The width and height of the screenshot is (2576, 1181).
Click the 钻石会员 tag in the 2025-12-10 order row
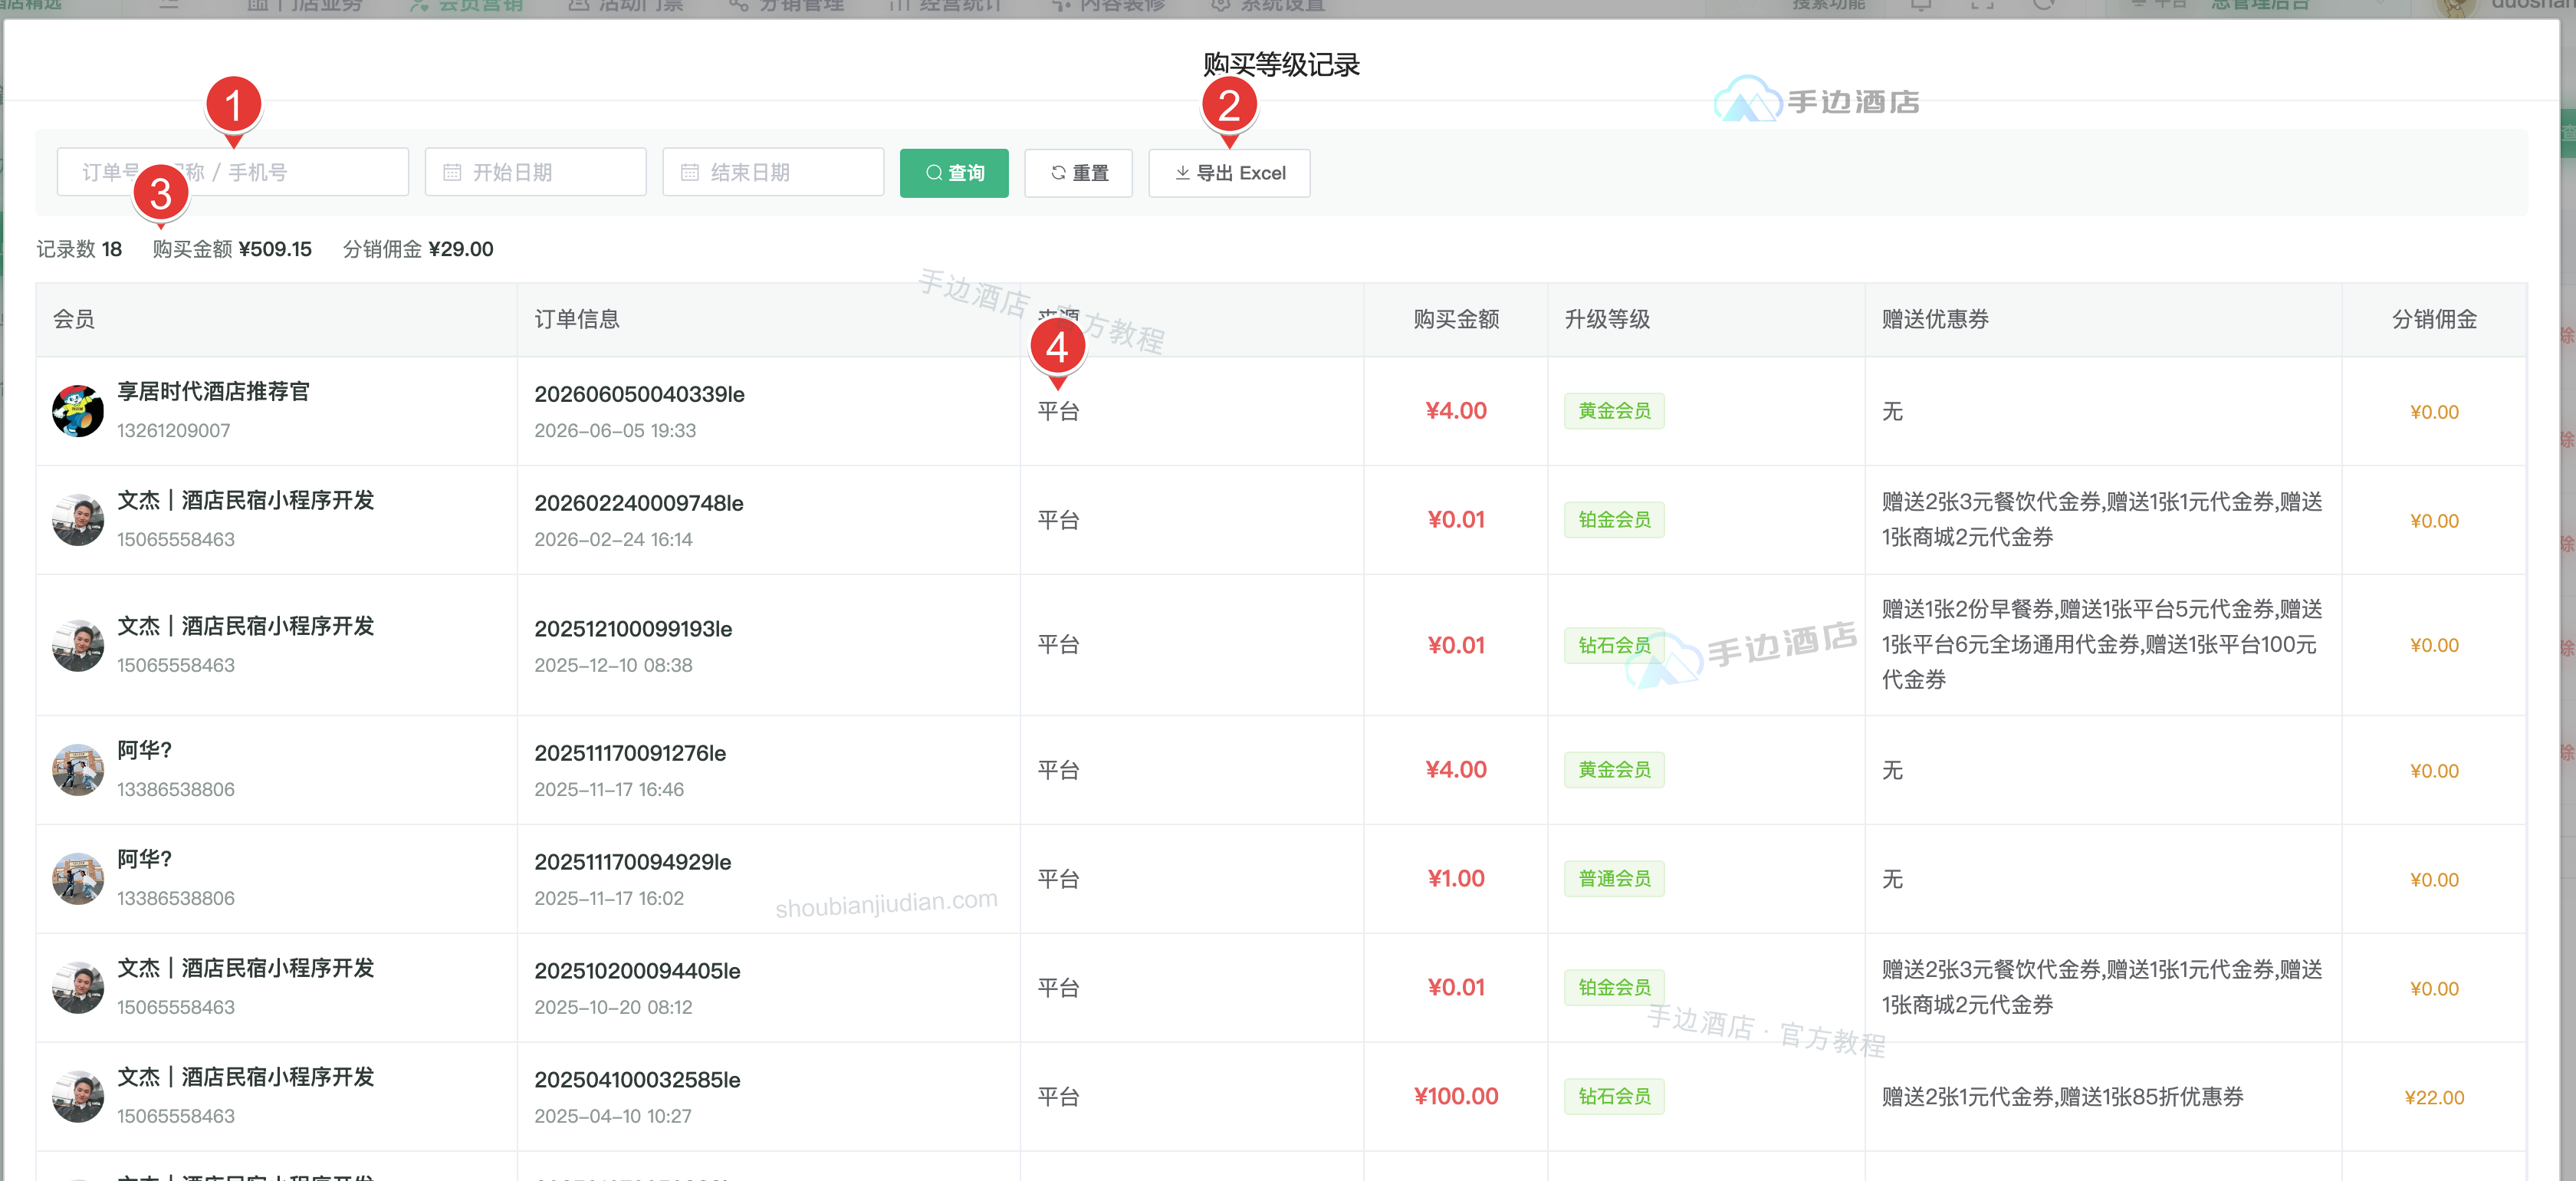(1614, 645)
